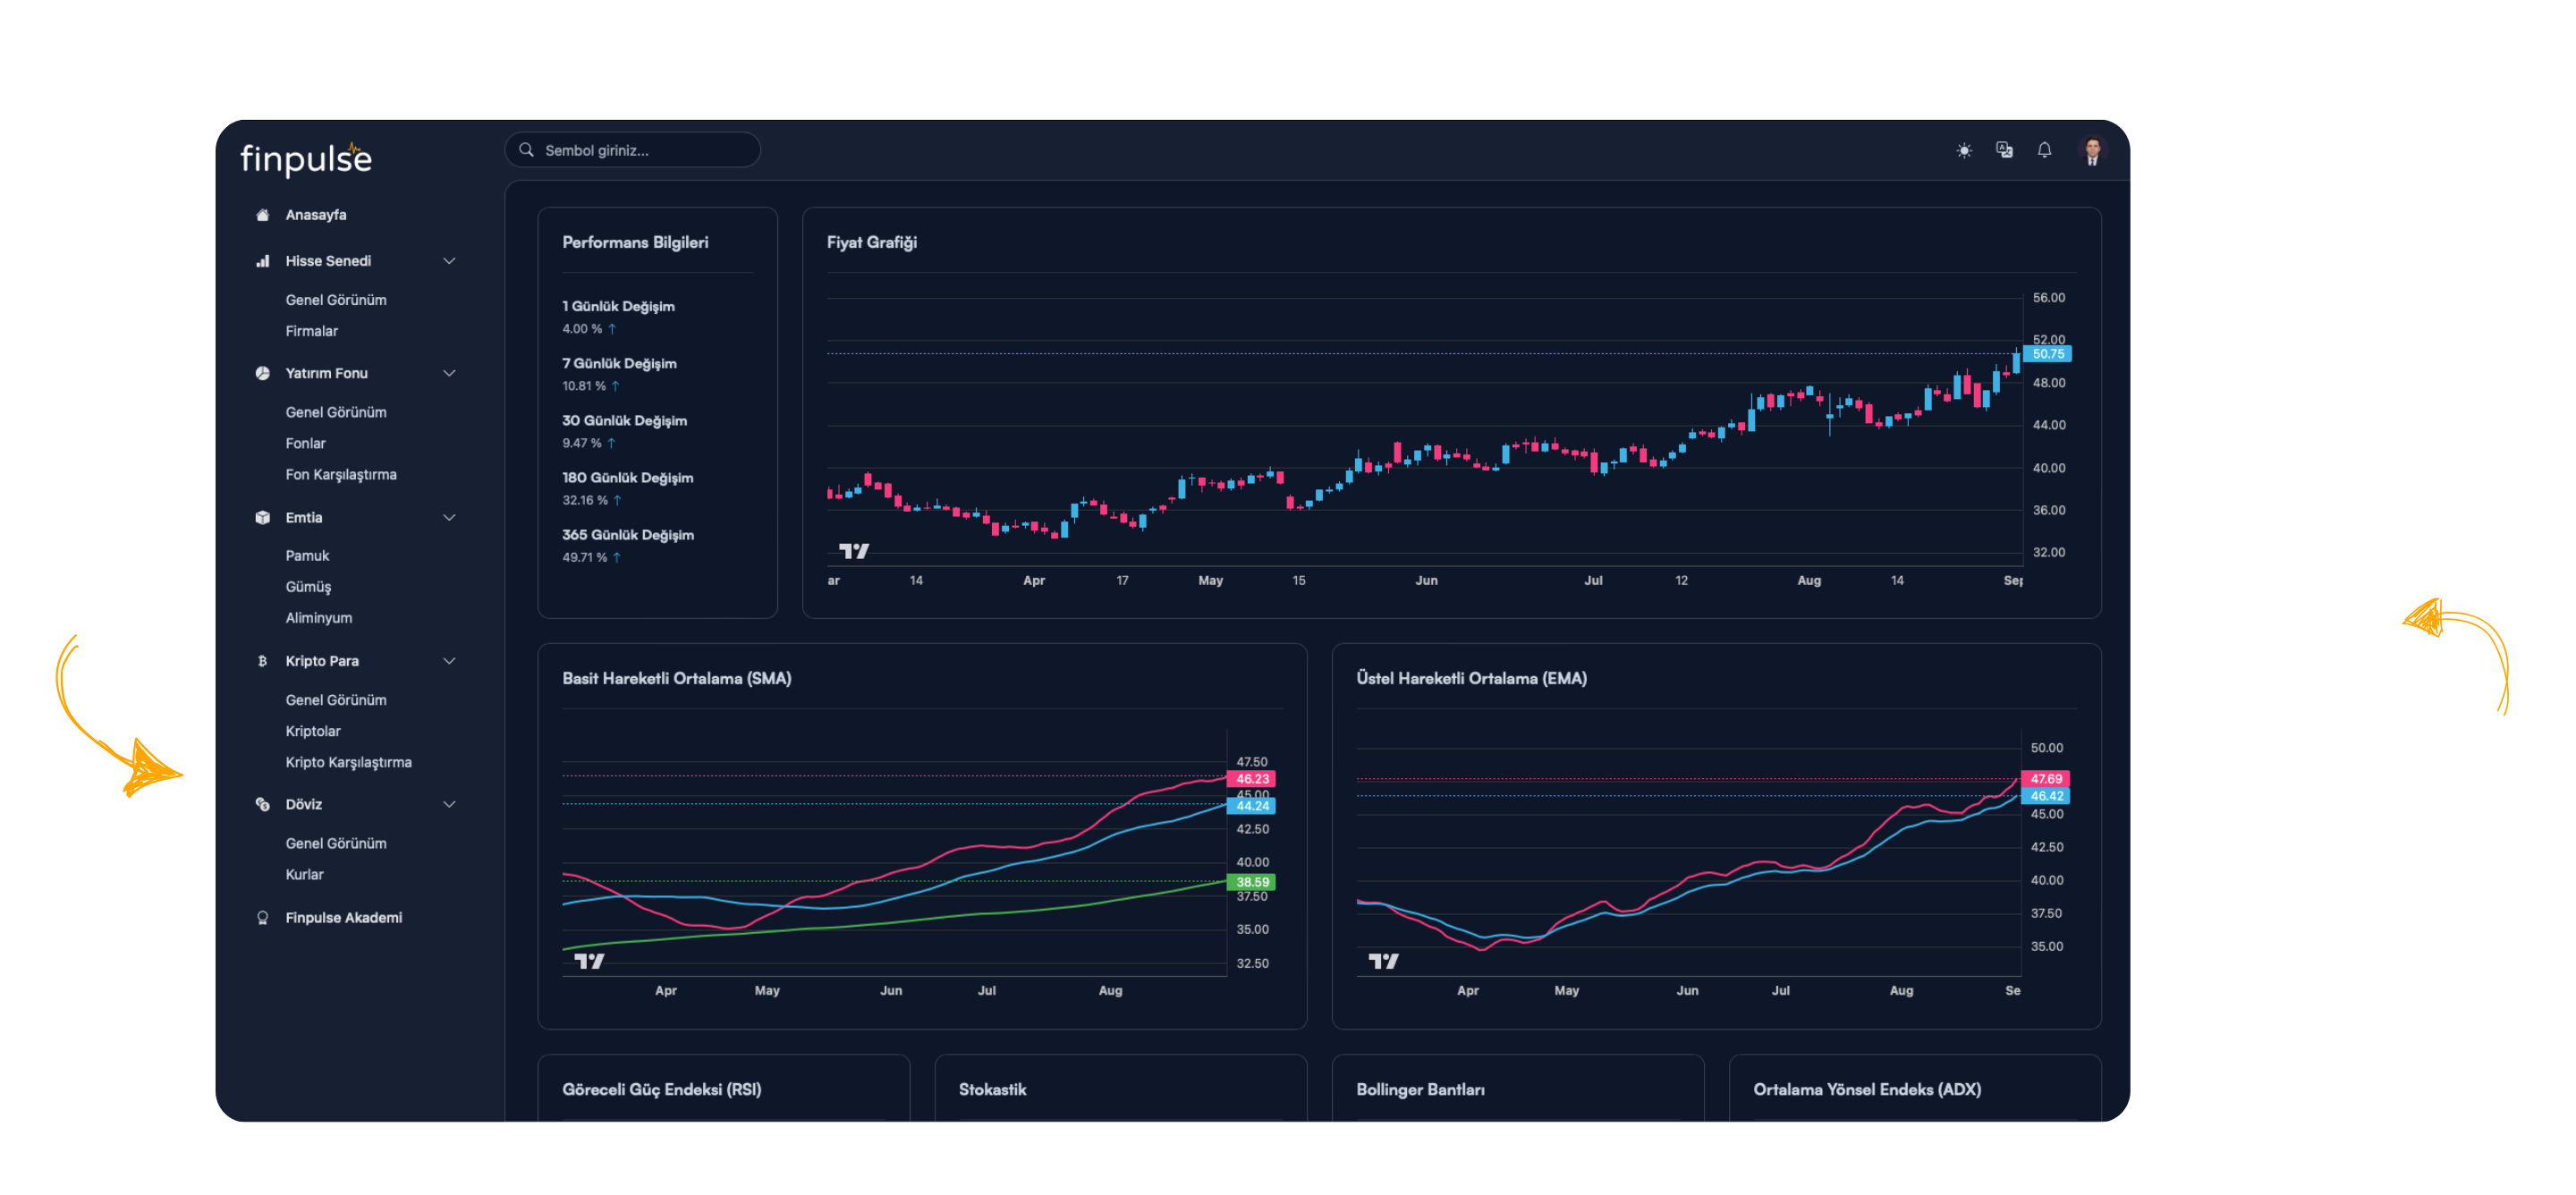2576x1195 pixels.
Task: Open the Kriptolar page
Action: (313, 731)
